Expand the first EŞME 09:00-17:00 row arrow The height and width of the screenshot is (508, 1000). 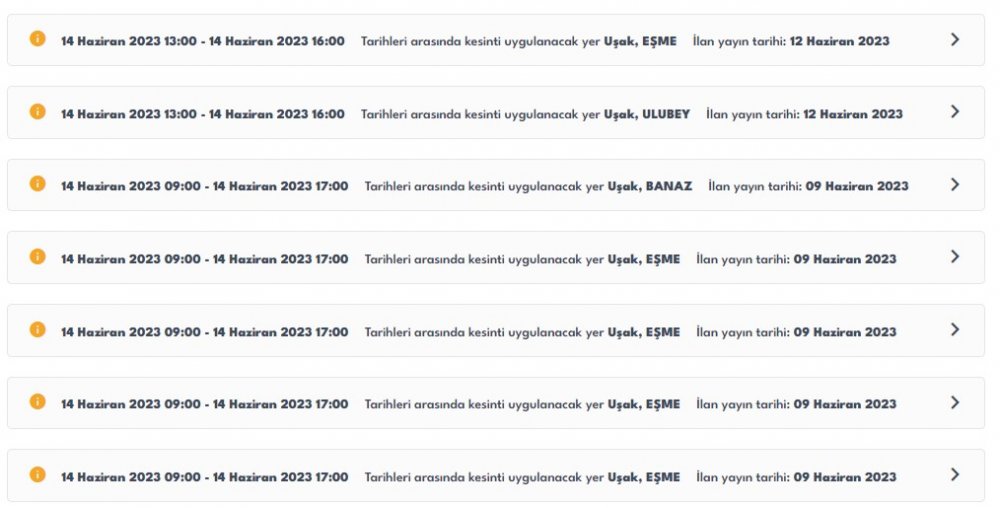[955, 256]
